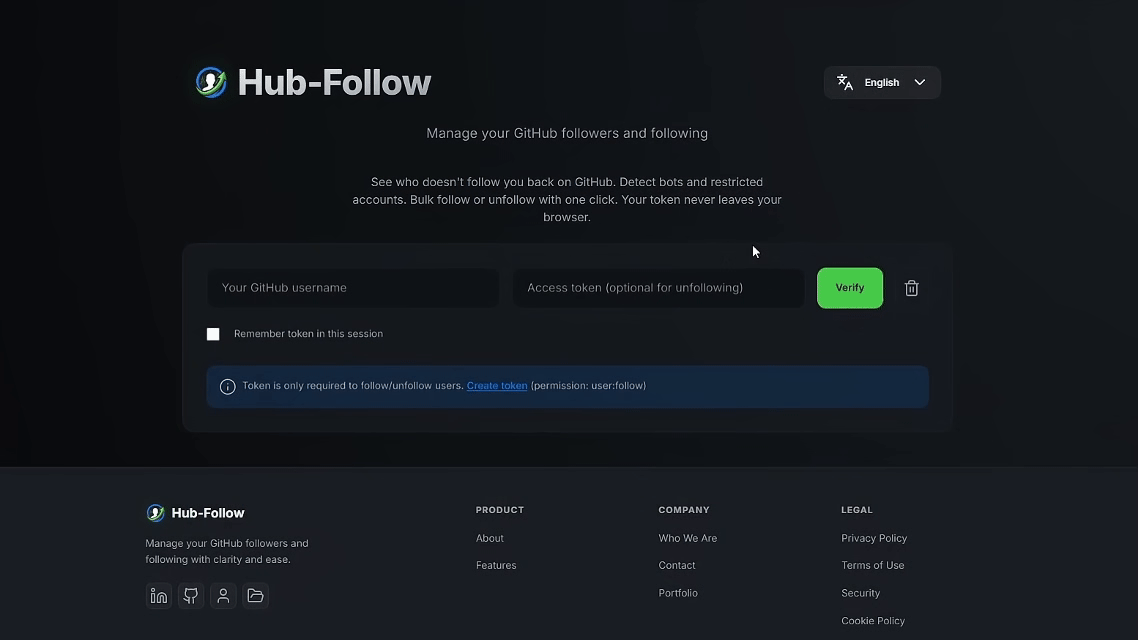Open the LinkedIn icon in footer
The height and width of the screenshot is (640, 1138).
coord(159,596)
